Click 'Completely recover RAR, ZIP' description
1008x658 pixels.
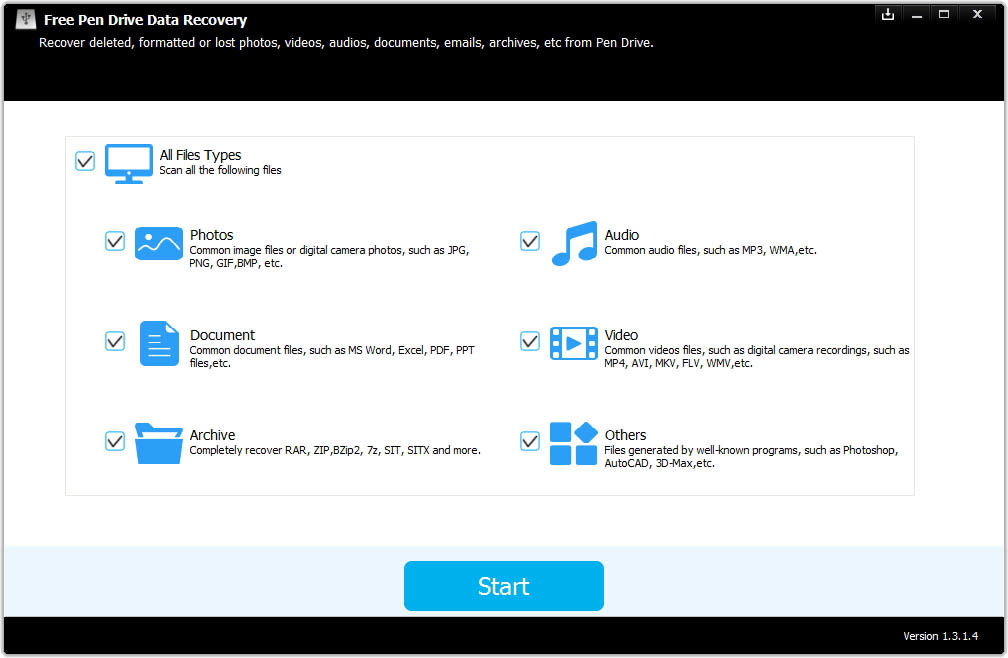tap(335, 450)
